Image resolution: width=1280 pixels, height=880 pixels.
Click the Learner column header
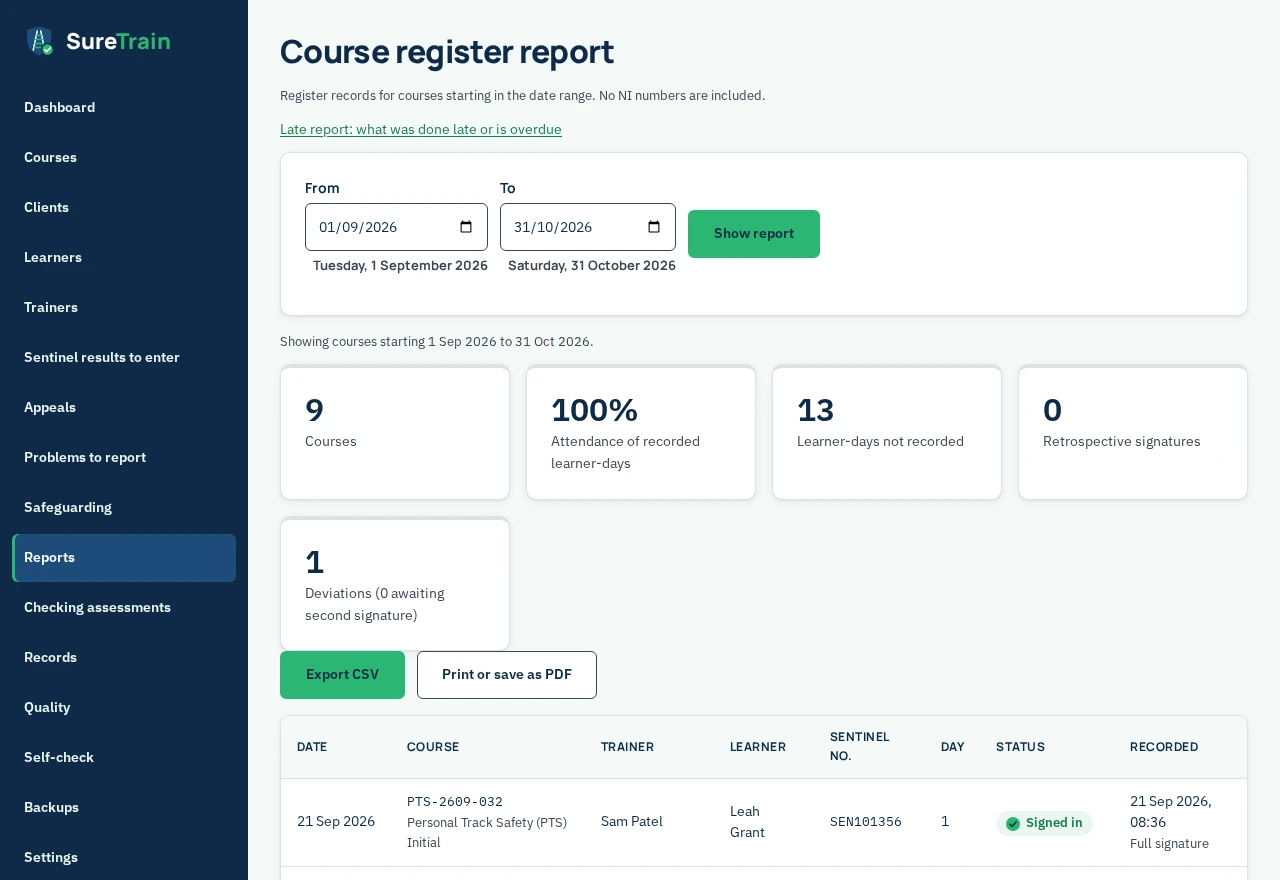(x=758, y=747)
